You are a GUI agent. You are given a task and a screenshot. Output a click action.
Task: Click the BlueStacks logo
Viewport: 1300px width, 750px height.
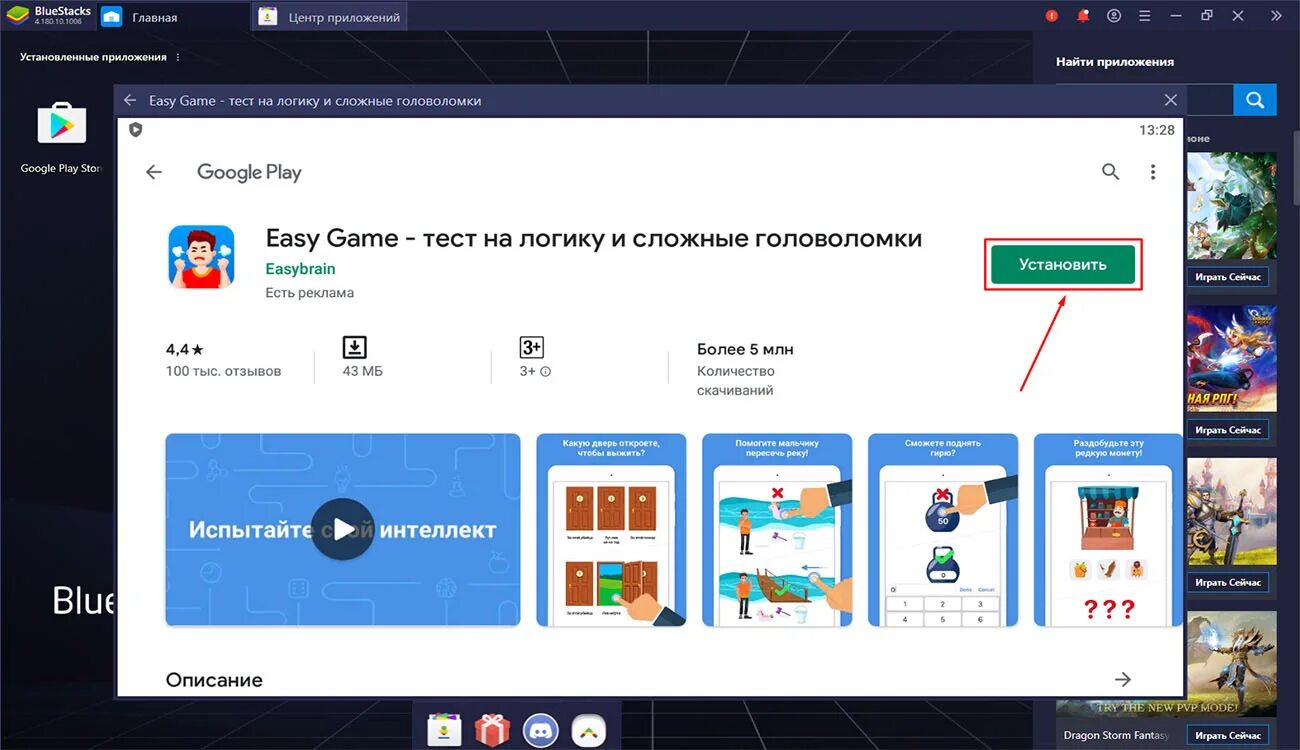(17, 16)
